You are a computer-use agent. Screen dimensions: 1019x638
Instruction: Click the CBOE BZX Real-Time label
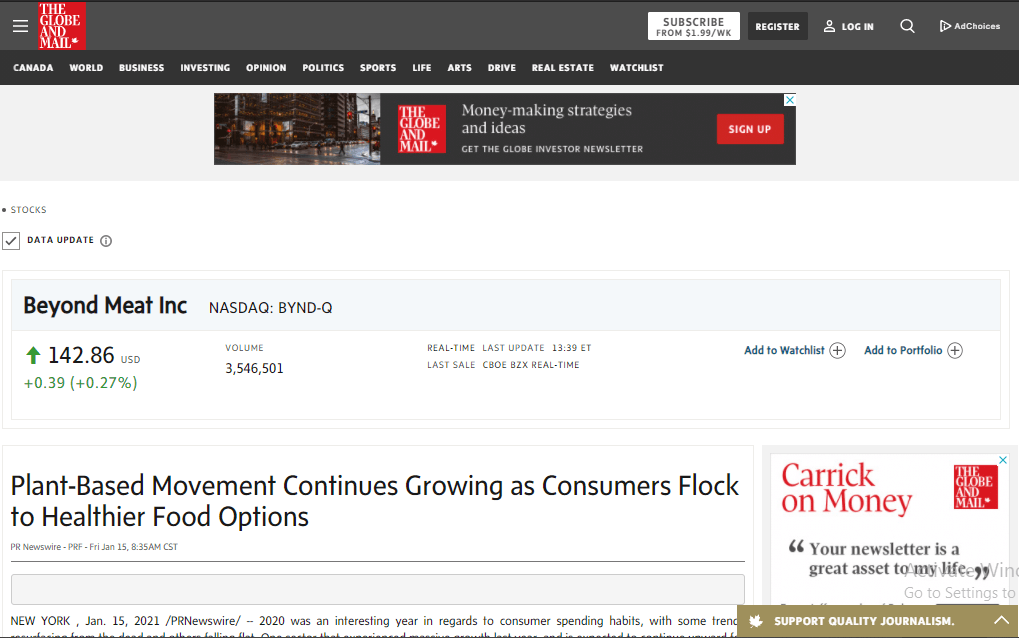(x=531, y=365)
